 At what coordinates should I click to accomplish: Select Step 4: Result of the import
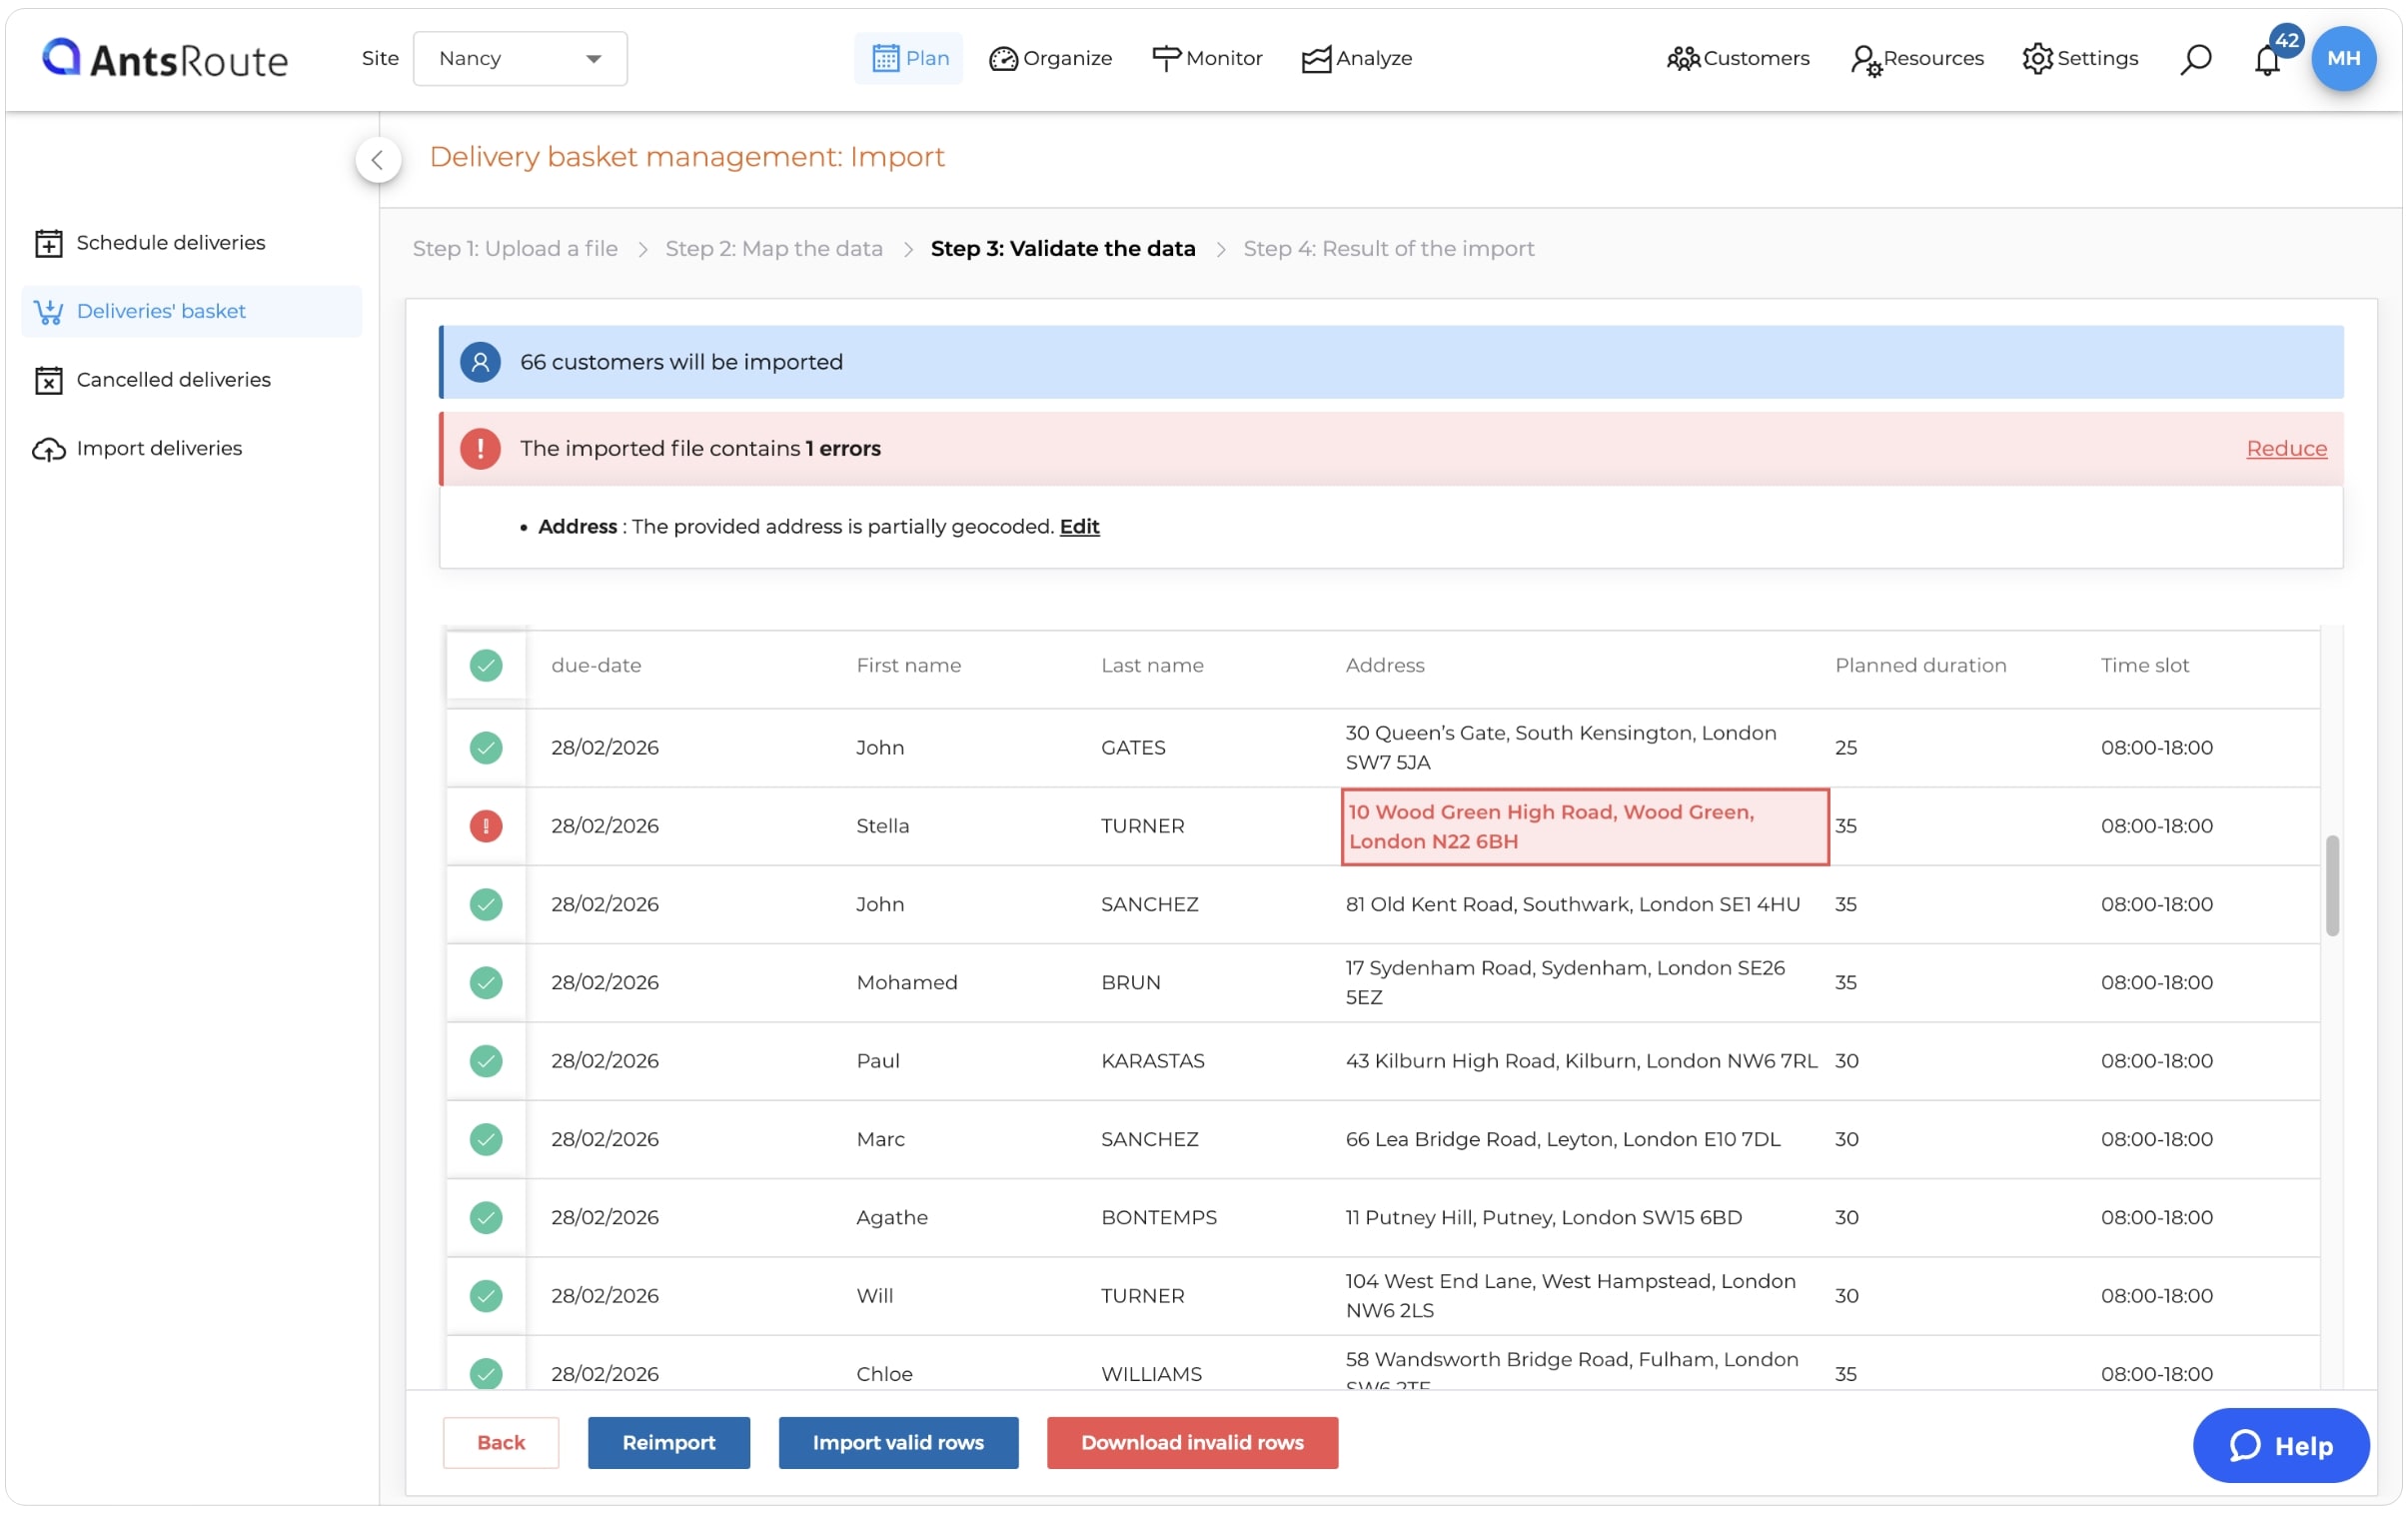(1388, 248)
